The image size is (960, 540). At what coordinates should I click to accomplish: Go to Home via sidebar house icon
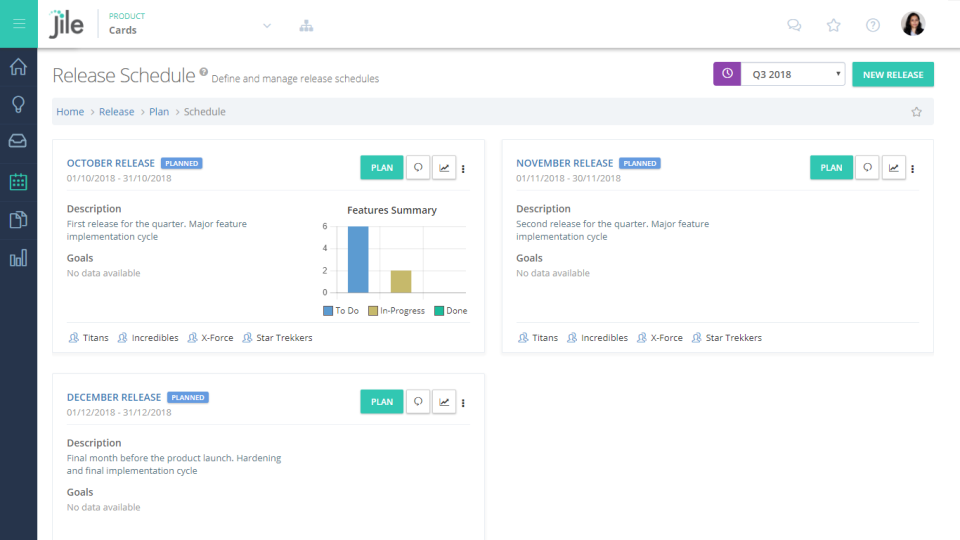click(x=18, y=67)
